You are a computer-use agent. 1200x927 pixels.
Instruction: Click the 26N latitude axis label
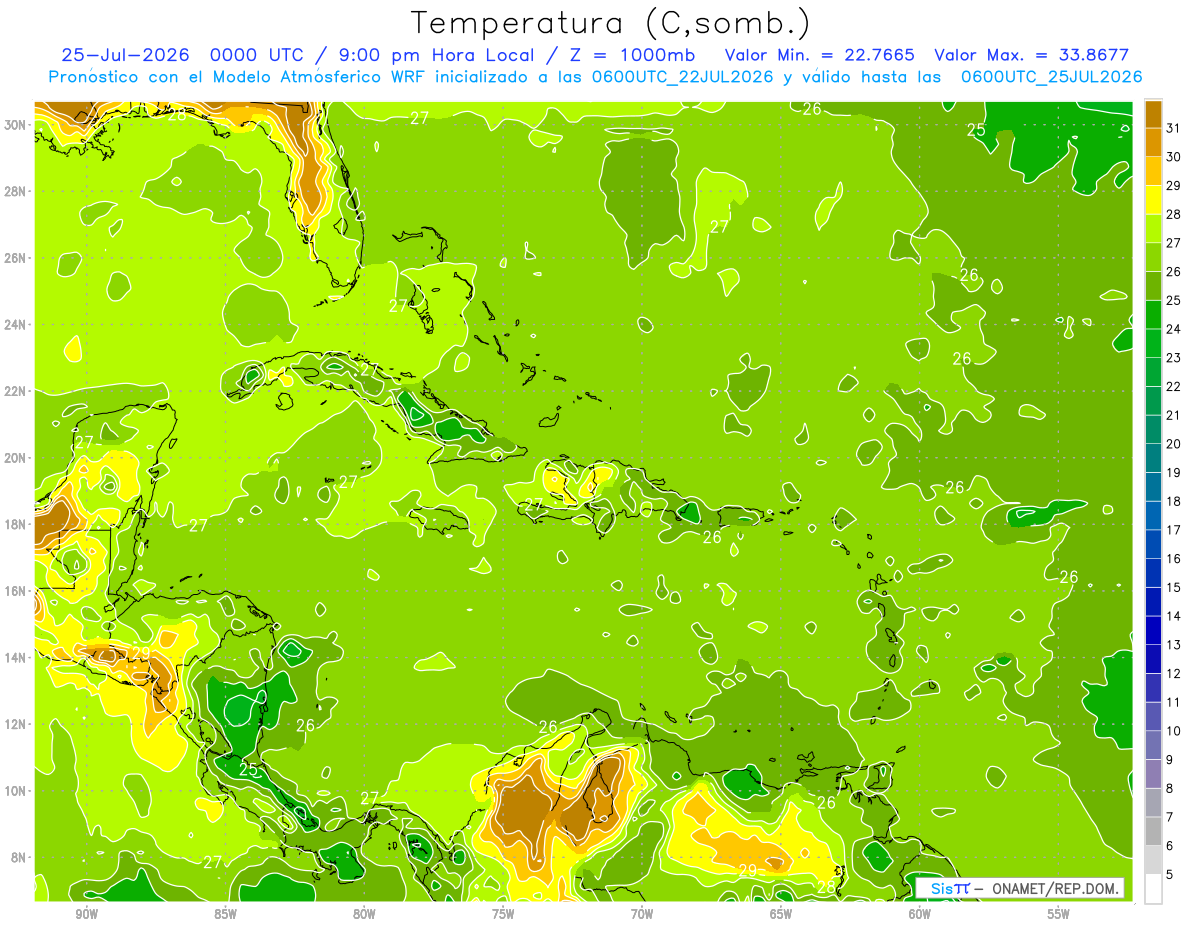point(15,258)
